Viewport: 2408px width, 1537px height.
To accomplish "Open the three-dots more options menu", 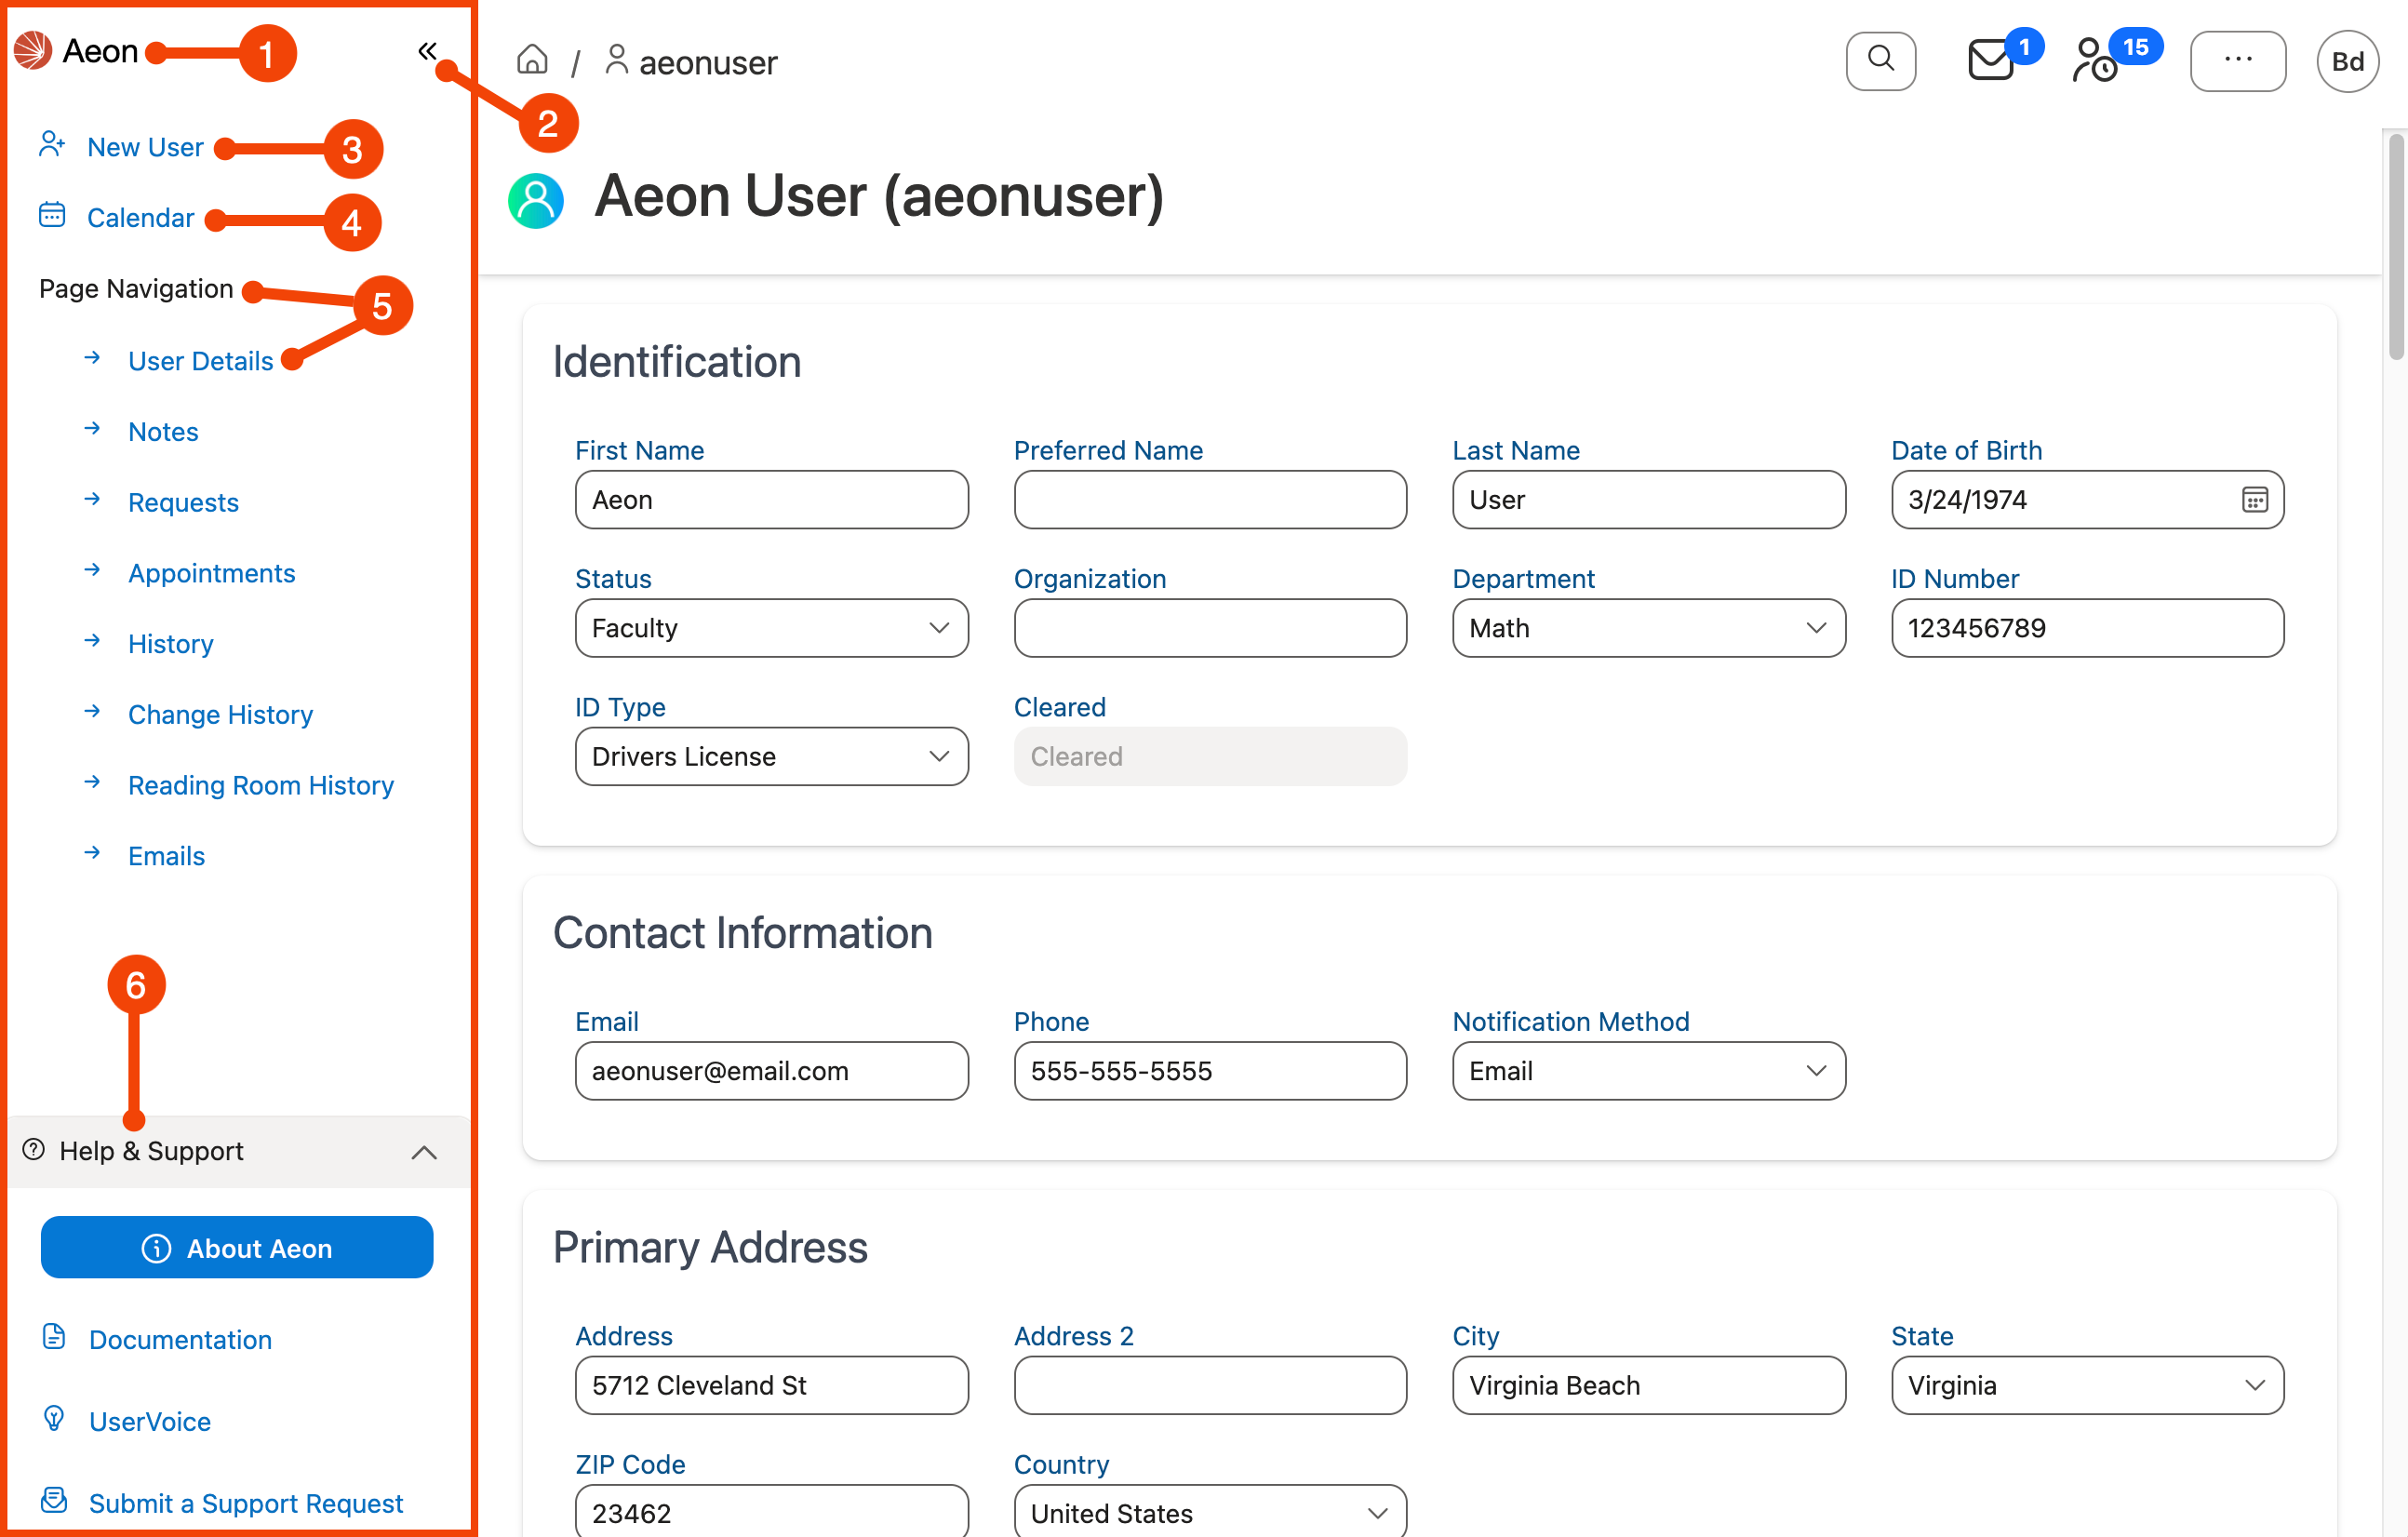I will point(2237,61).
